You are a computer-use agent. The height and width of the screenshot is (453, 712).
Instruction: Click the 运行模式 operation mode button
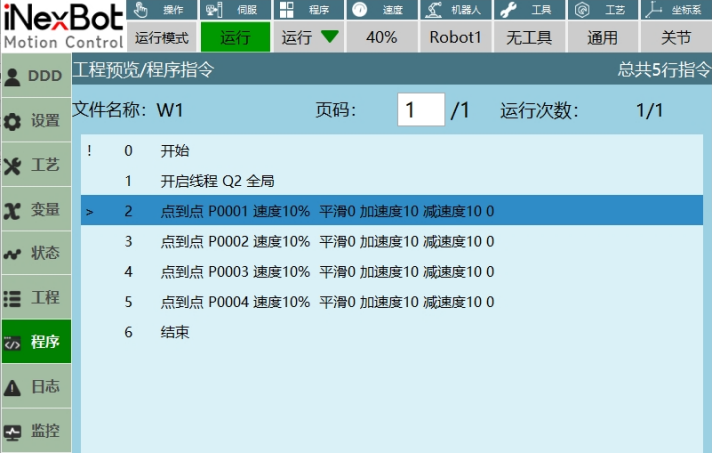163,37
